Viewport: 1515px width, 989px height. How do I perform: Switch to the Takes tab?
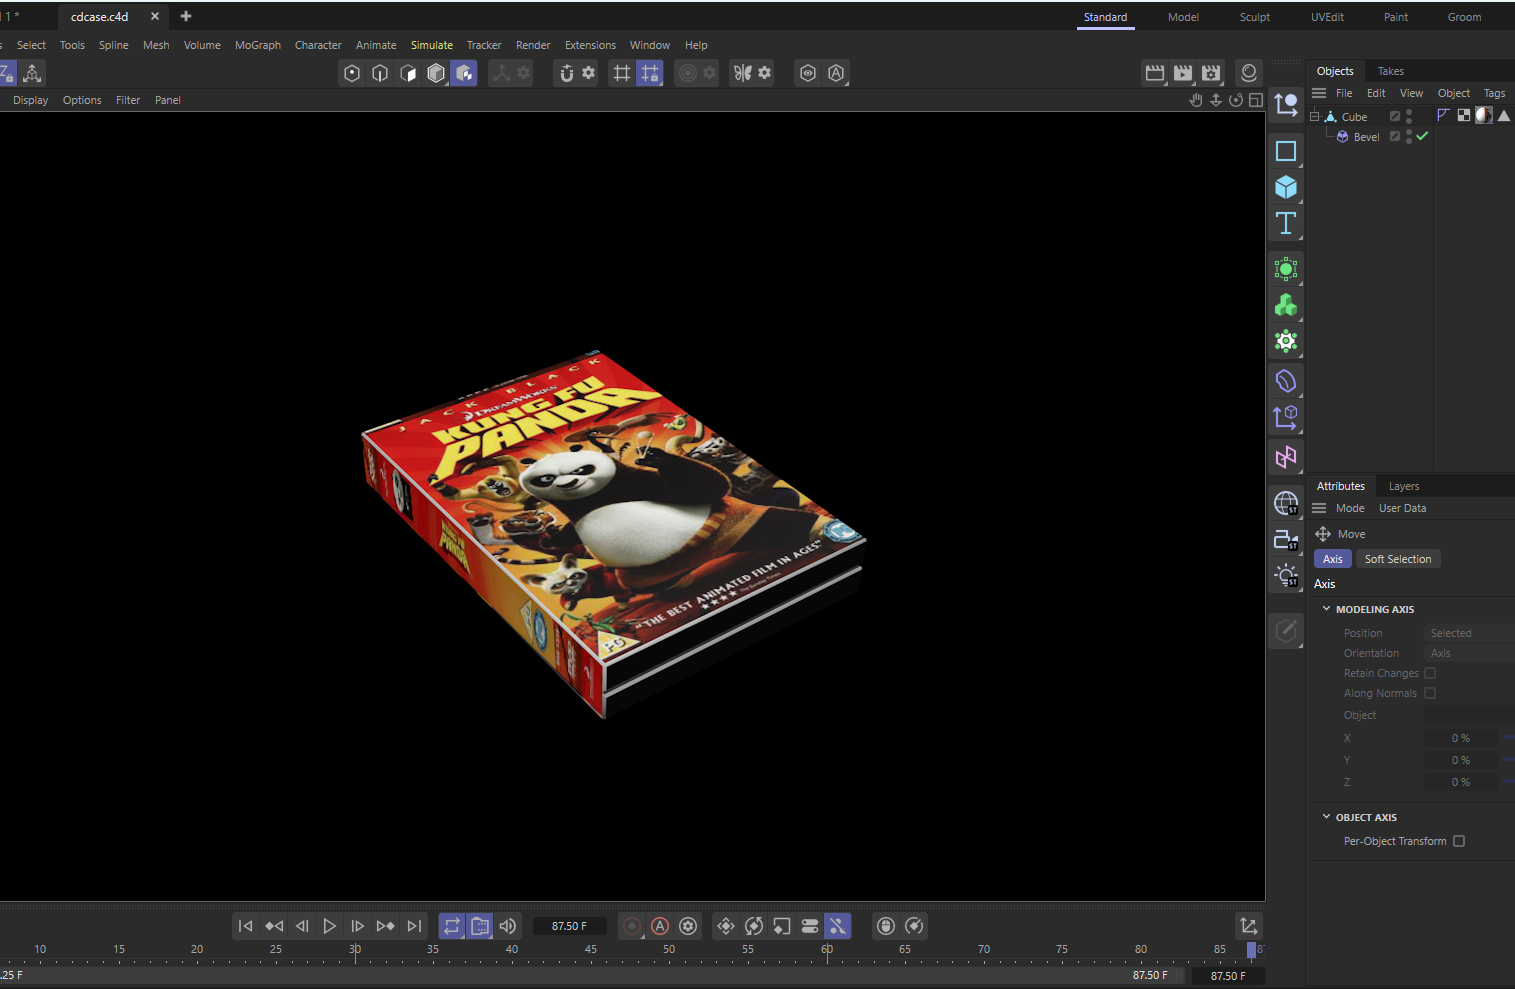1390,70
